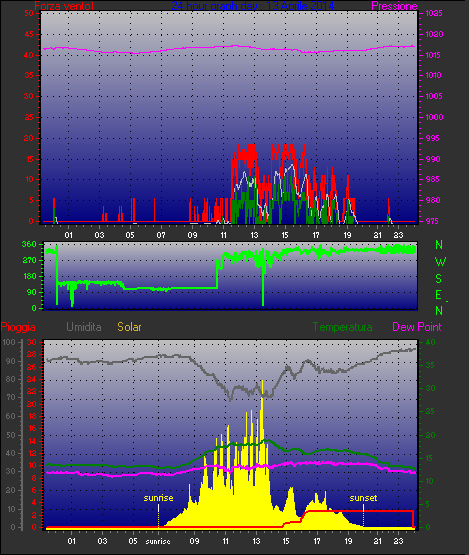469x555 pixels.
Task: Click the Forza vento axis title
Action: click(64, 6)
